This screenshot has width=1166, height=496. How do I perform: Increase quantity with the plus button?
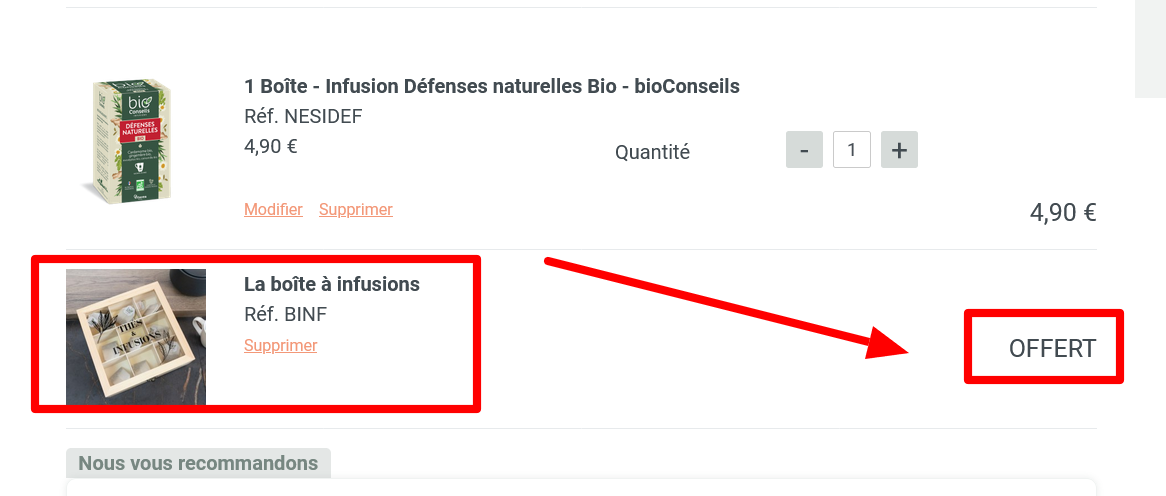[899, 150]
